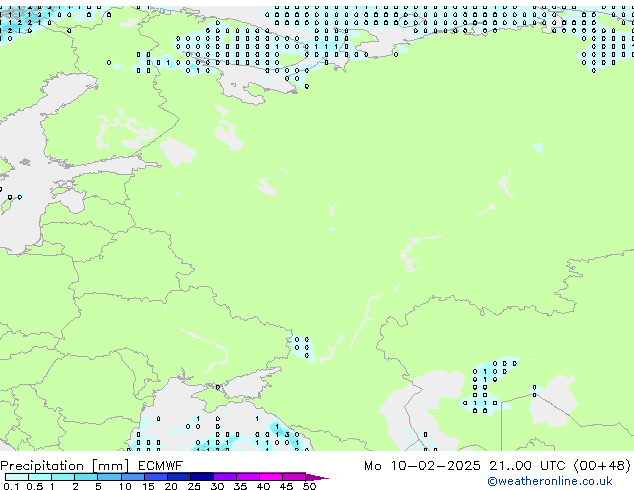
Task: Click the 1–2 mm legend color swatch
Action: click(63, 477)
